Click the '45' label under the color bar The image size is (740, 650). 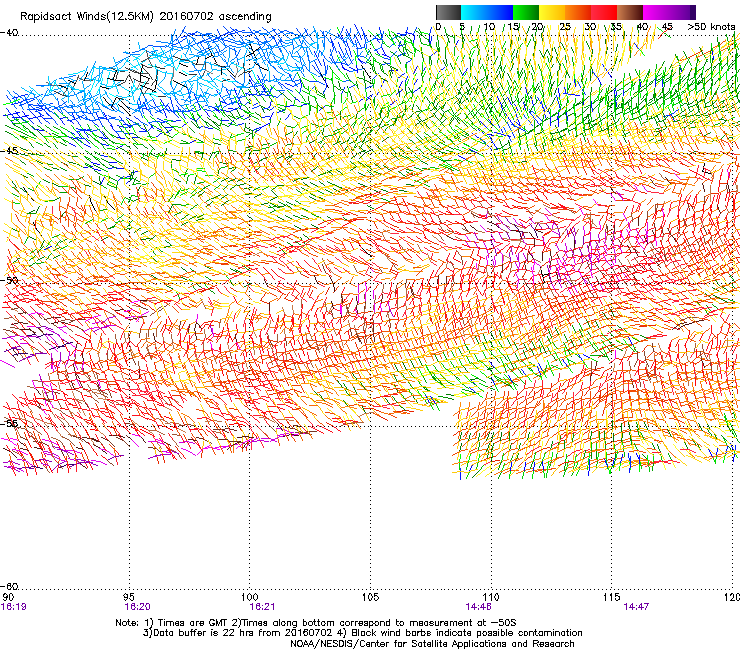(x=667, y=26)
